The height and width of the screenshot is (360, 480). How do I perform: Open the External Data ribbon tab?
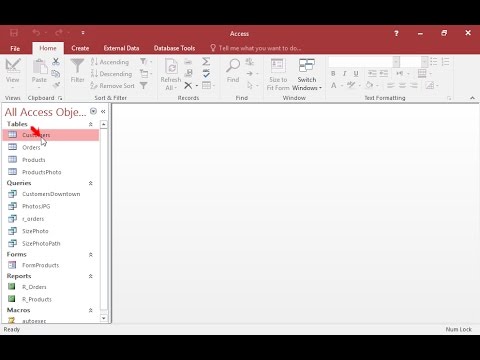tap(121, 48)
